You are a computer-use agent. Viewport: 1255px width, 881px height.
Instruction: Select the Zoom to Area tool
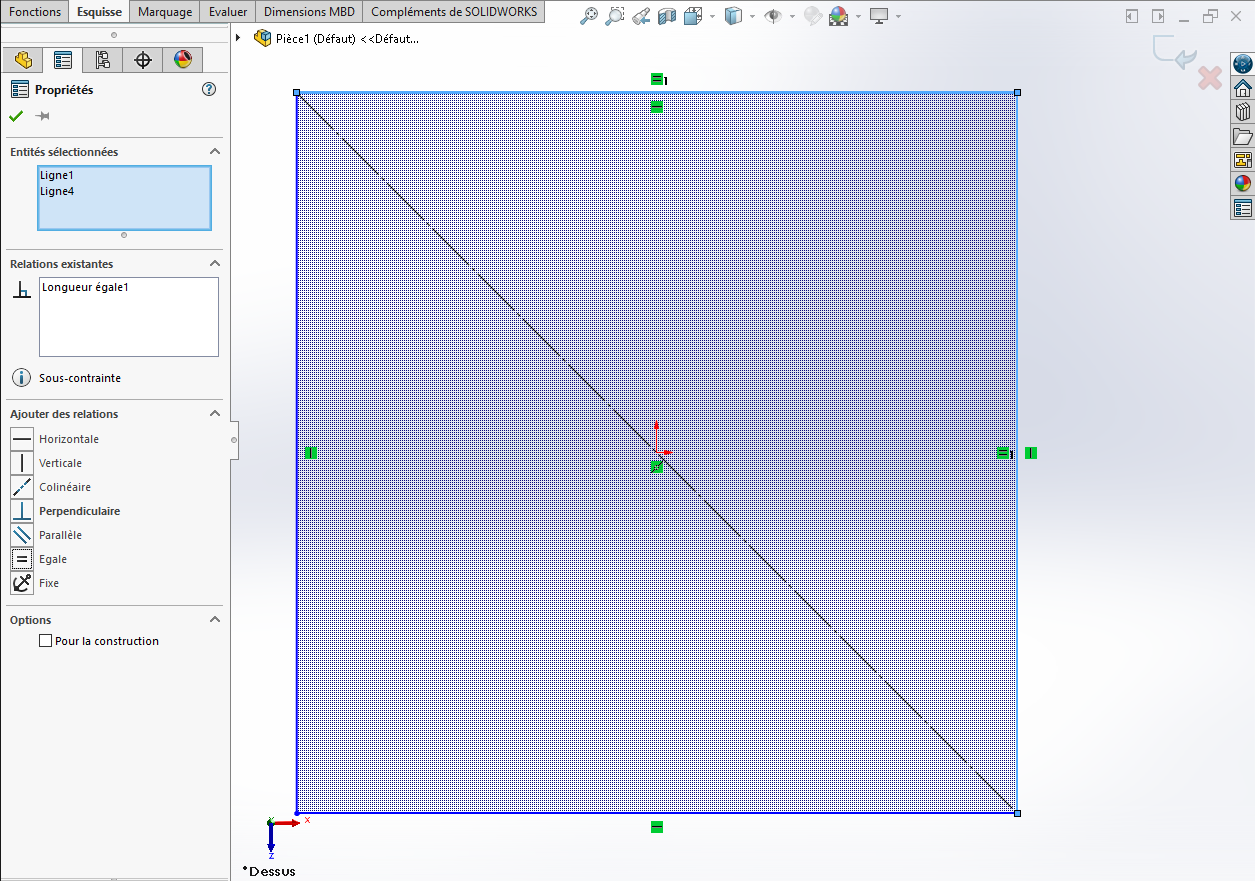tap(615, 16)
